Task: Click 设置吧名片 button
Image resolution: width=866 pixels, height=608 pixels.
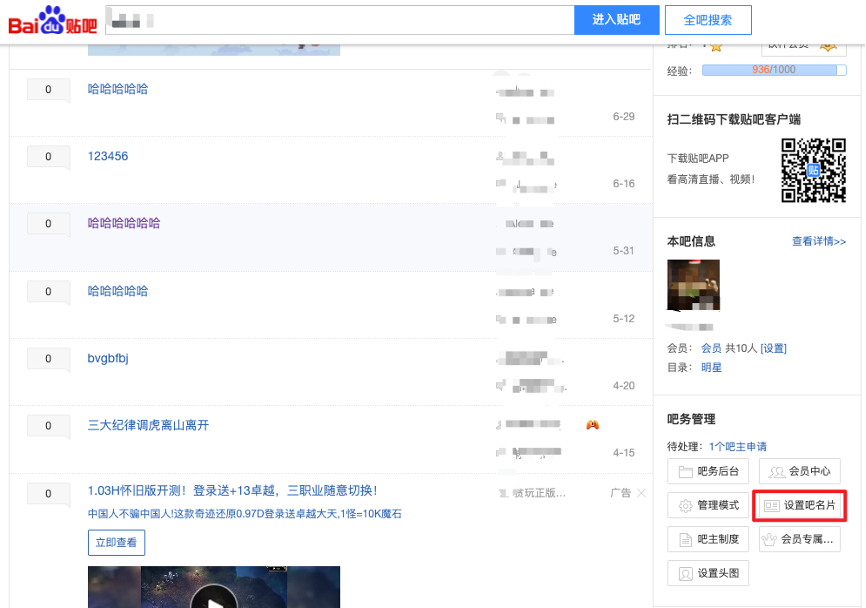Action: point(800,506)
